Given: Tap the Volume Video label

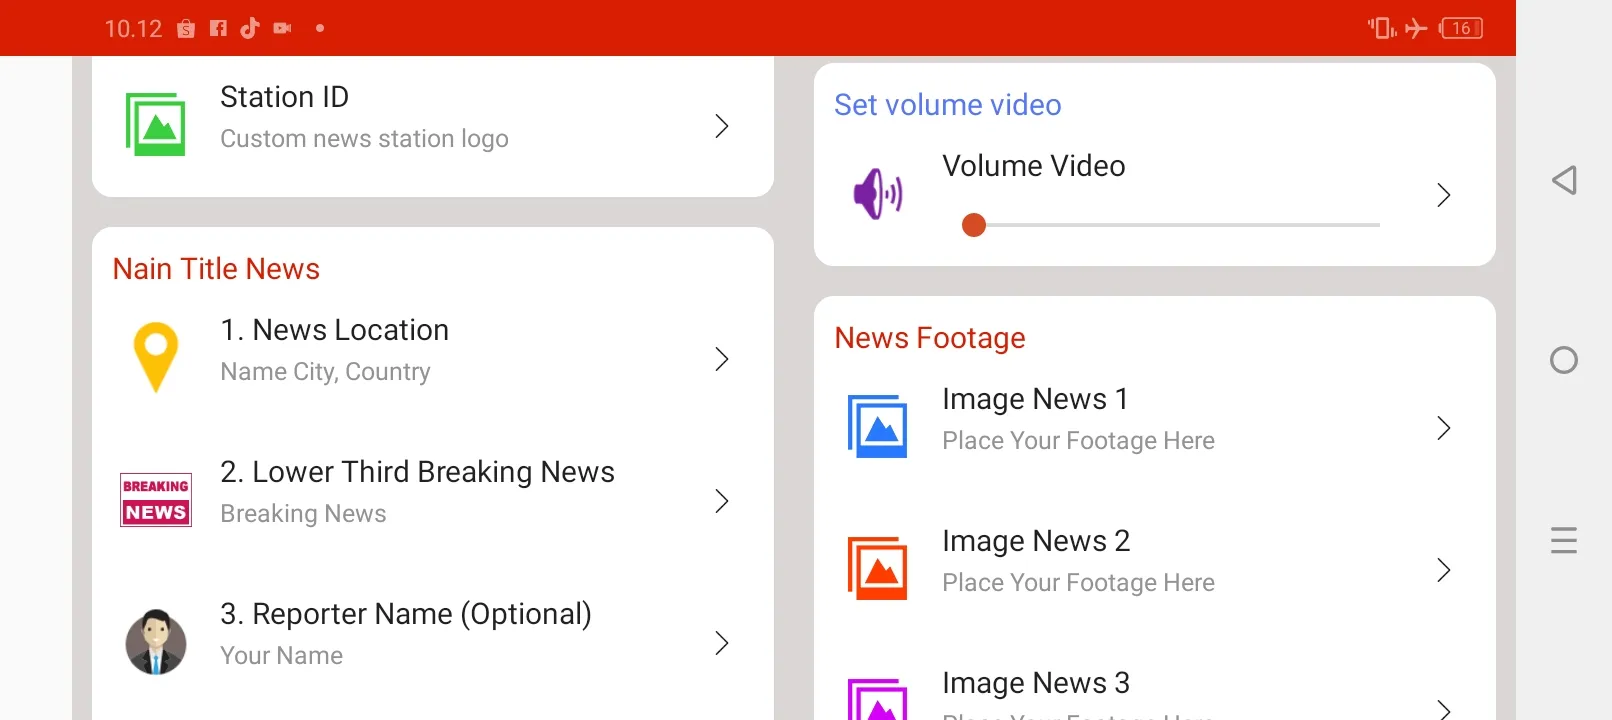Looking at the screenshot, I should coord(1033,166).
